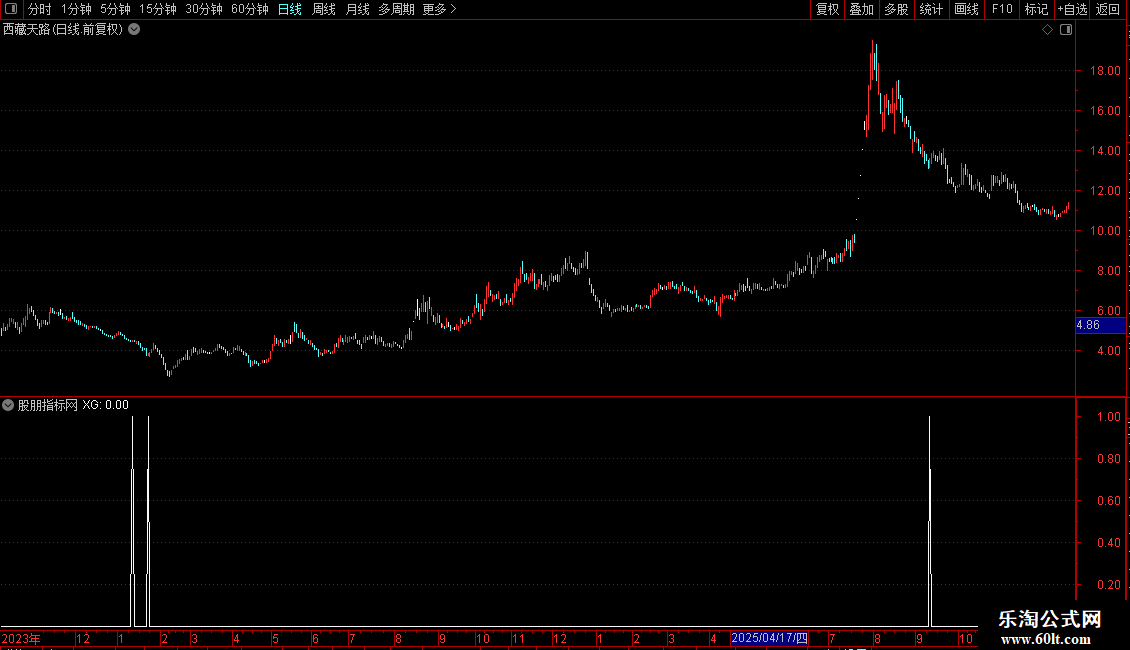
Task: Open dropdown beside 西藏天路 chart title
Action: tap(134, 30)
